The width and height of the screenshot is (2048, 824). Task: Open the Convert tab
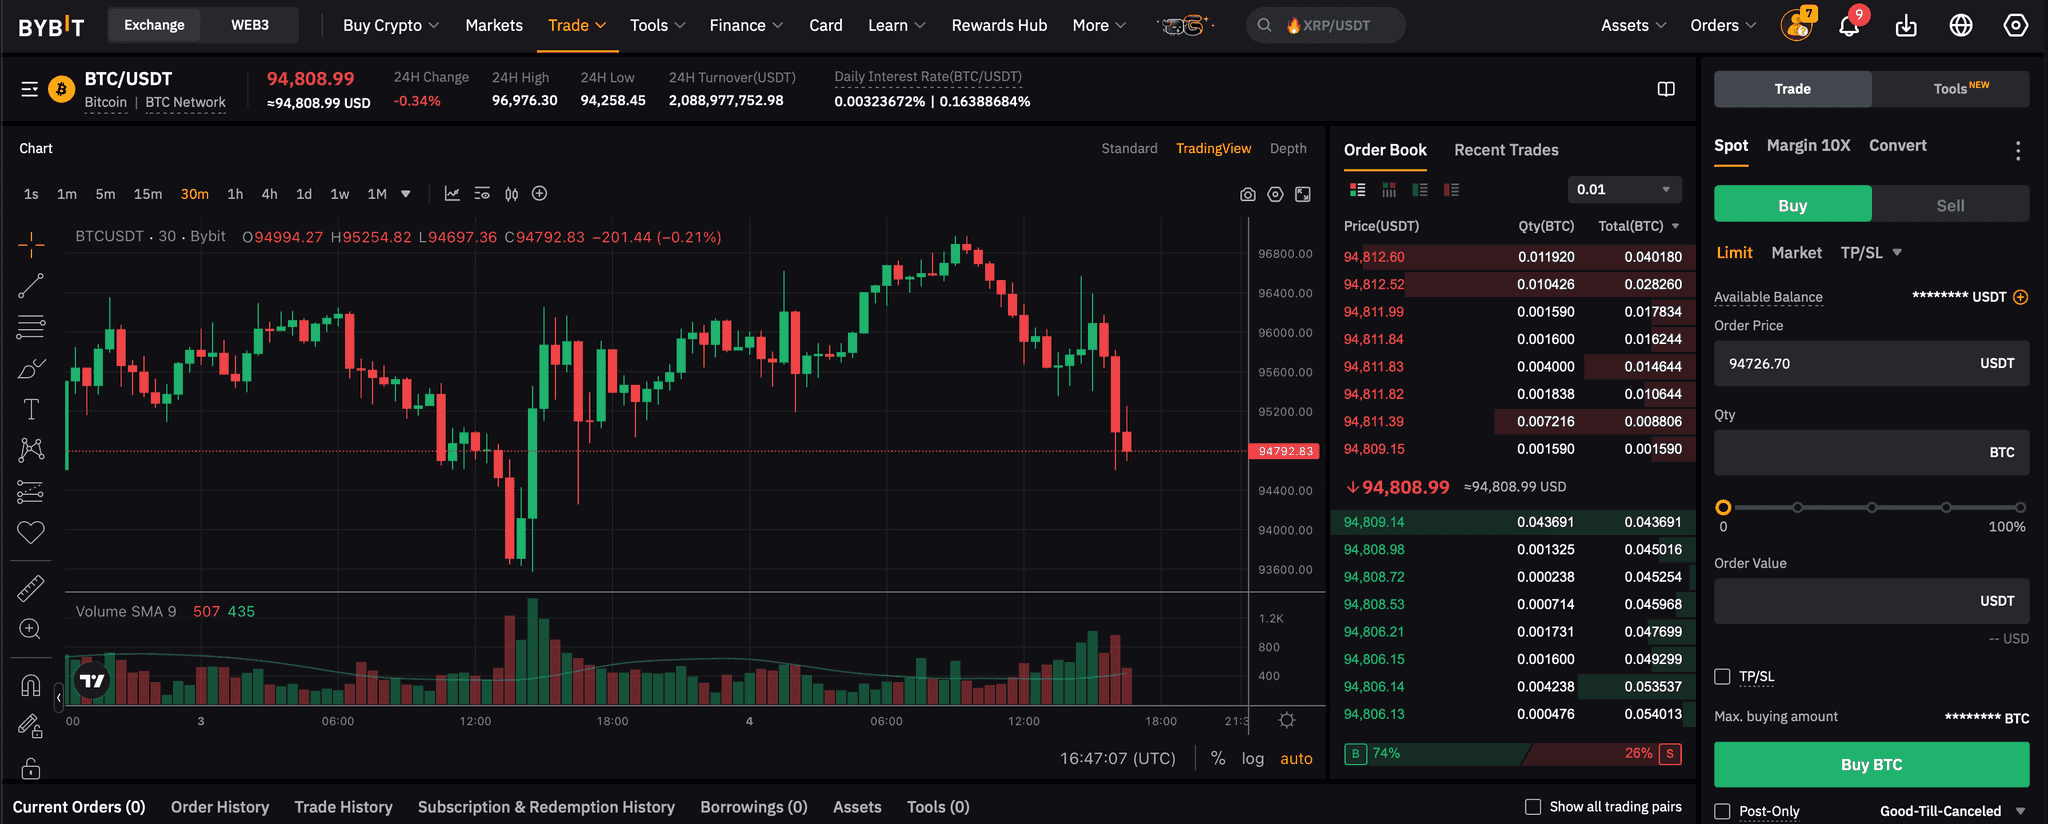tap(1897, 145)
